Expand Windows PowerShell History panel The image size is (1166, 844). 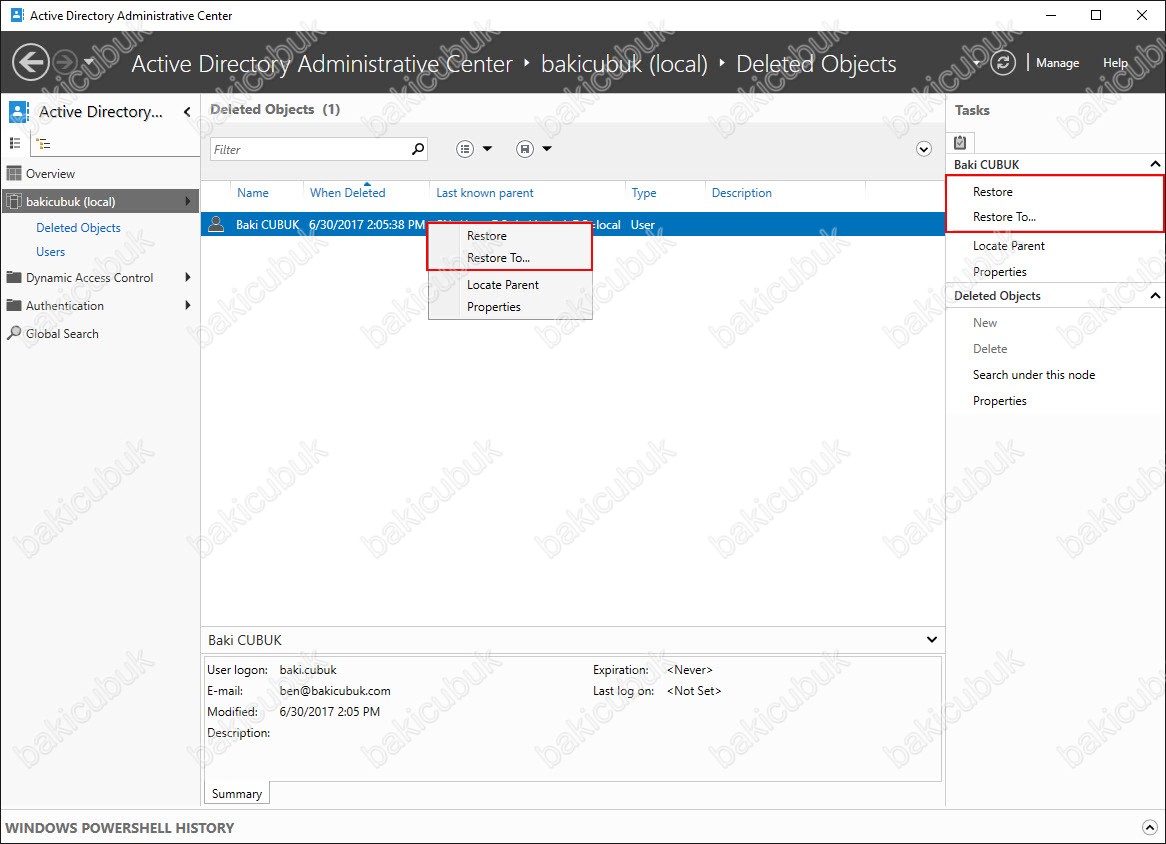coord(1149,828)
